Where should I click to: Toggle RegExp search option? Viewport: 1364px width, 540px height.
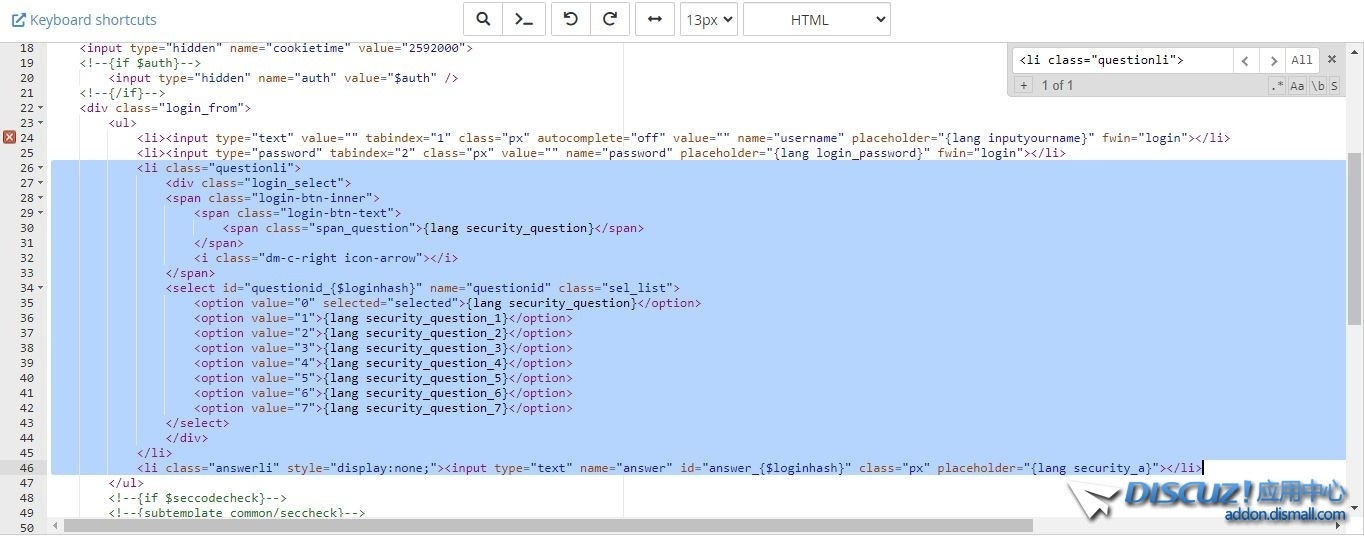click(x=1276, y=86)
